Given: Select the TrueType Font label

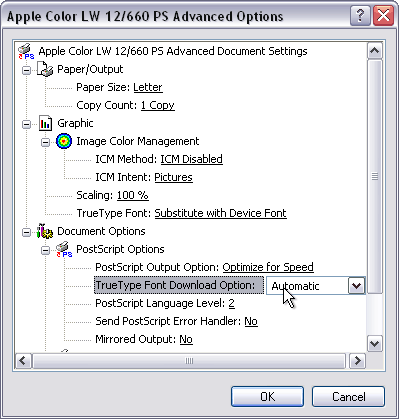Looking at the screenshot, I should point(114,213).
